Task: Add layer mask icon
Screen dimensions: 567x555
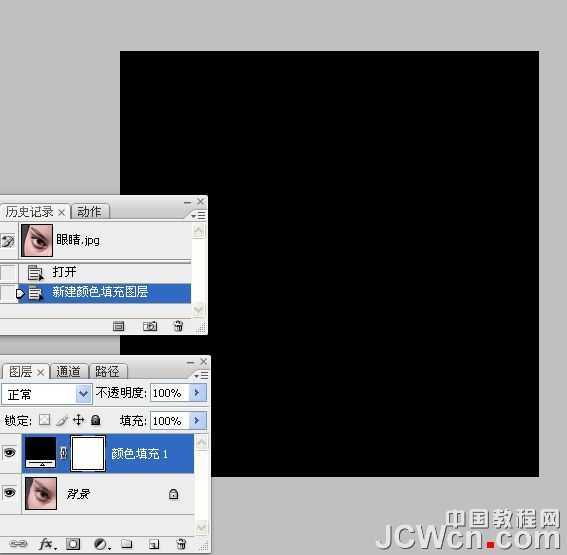Action: point(73,543)
